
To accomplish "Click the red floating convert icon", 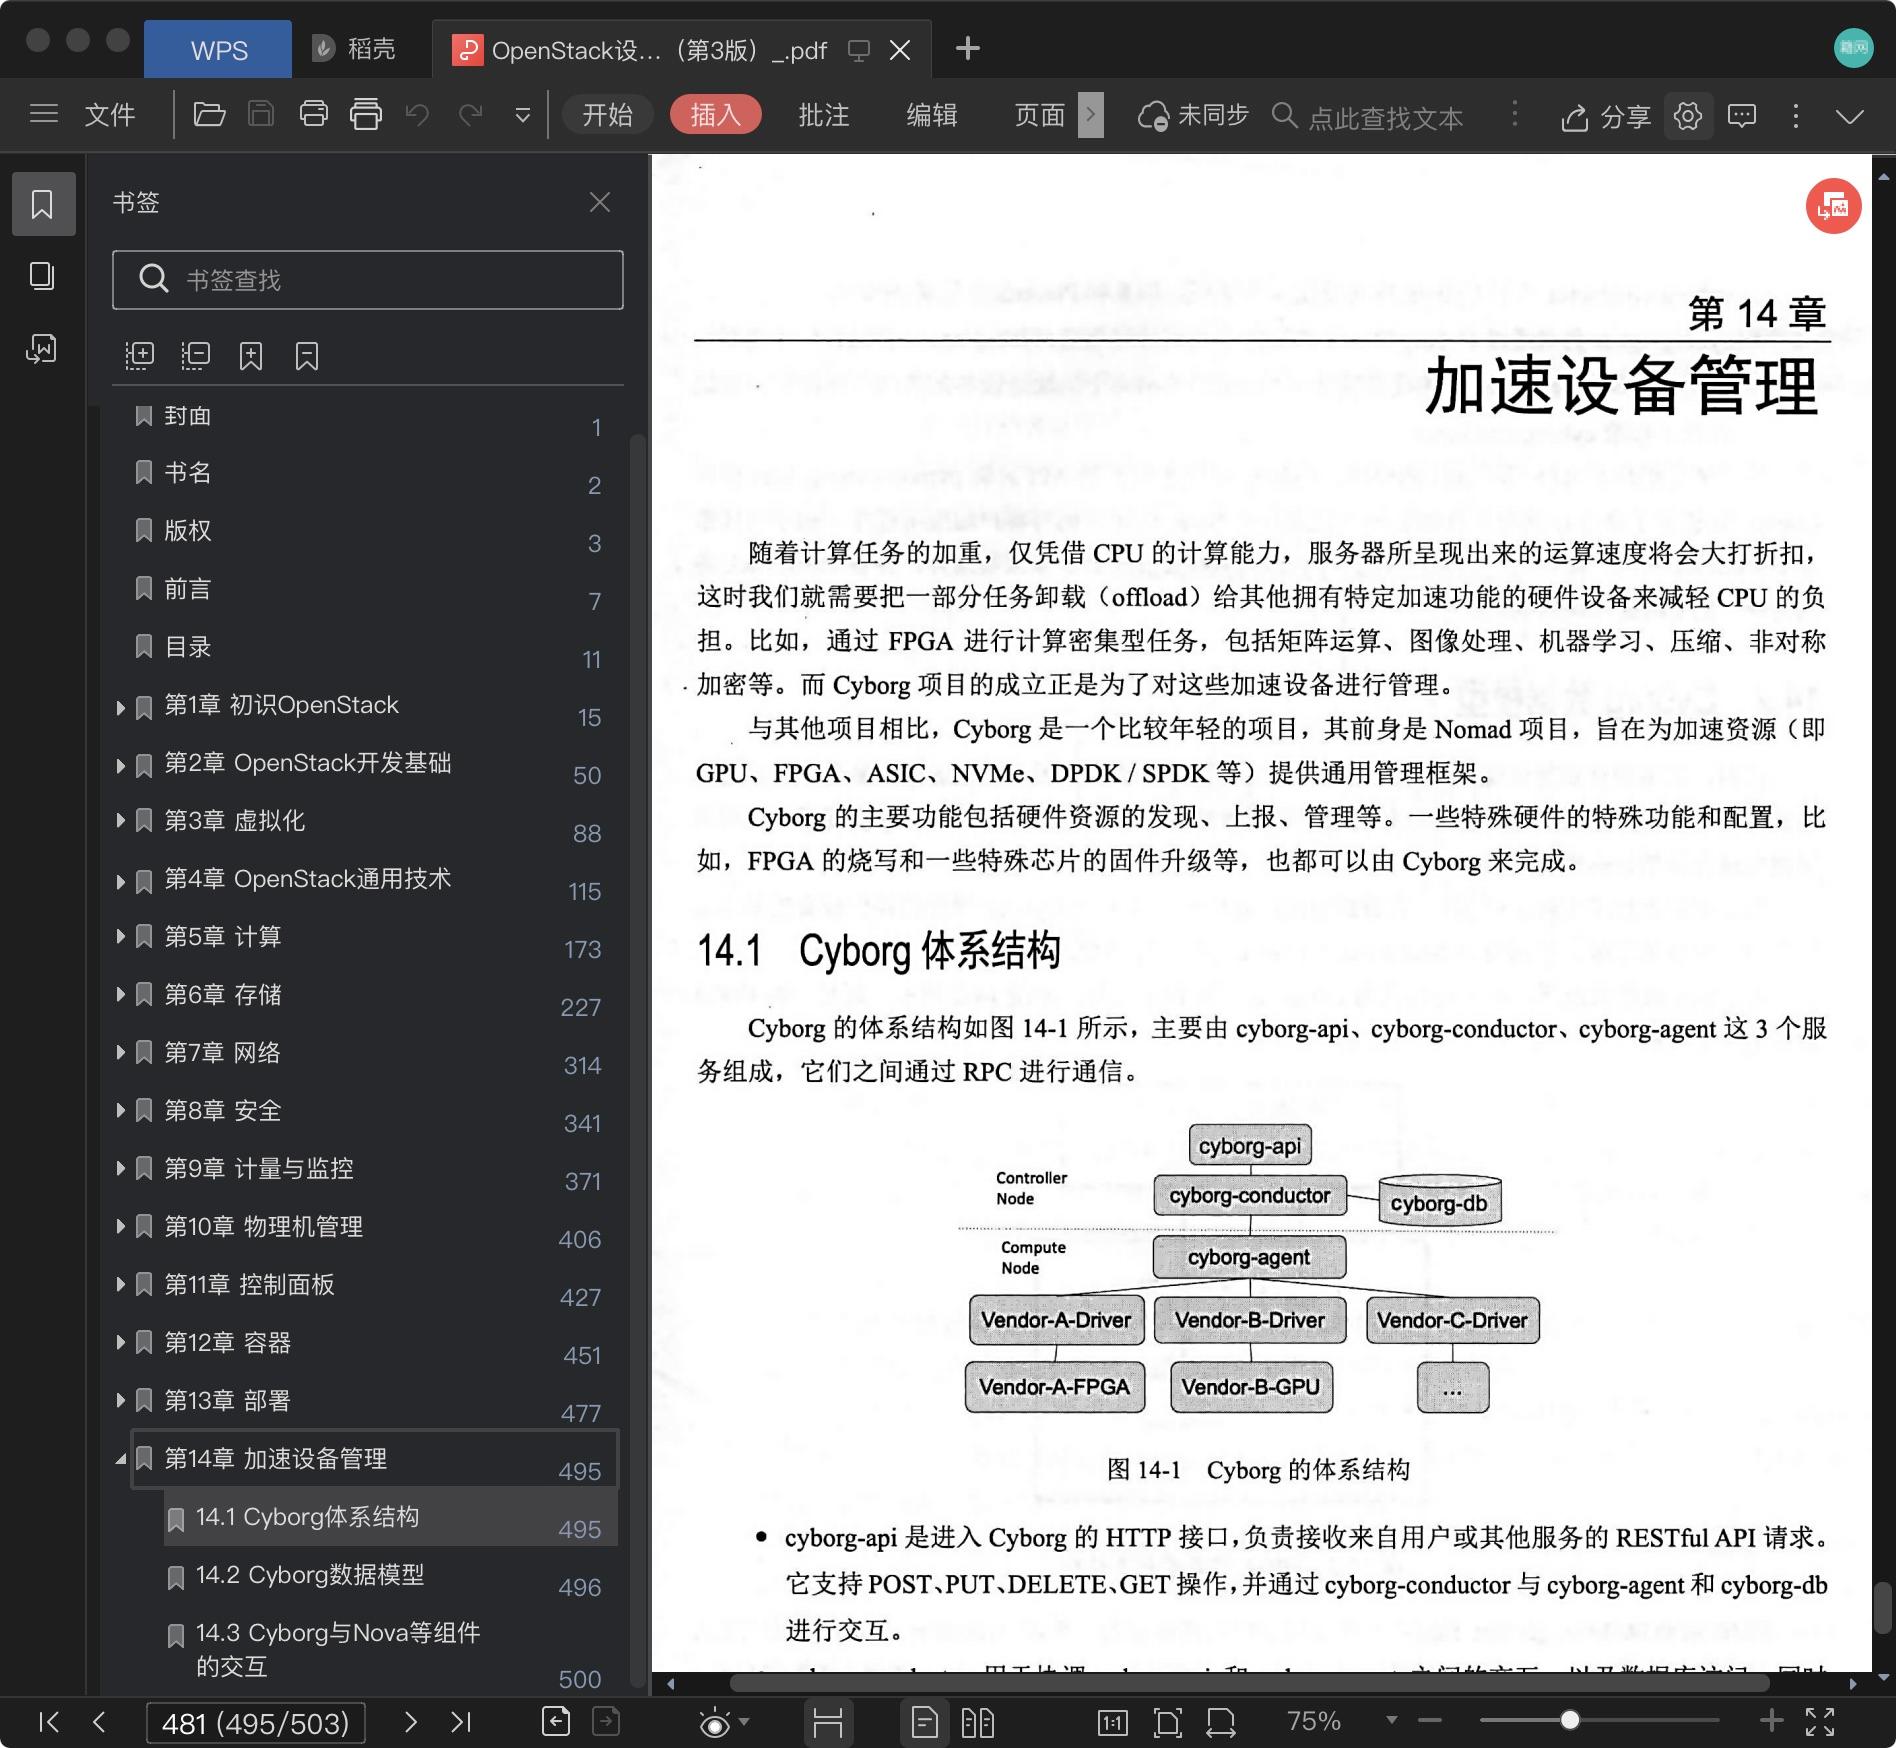I will tap(1833, 206).
